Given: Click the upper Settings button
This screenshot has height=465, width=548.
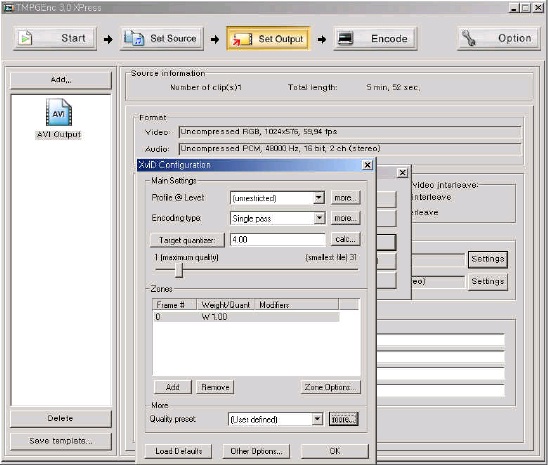Looking at the screenshot, I should [x=488, y=259].
